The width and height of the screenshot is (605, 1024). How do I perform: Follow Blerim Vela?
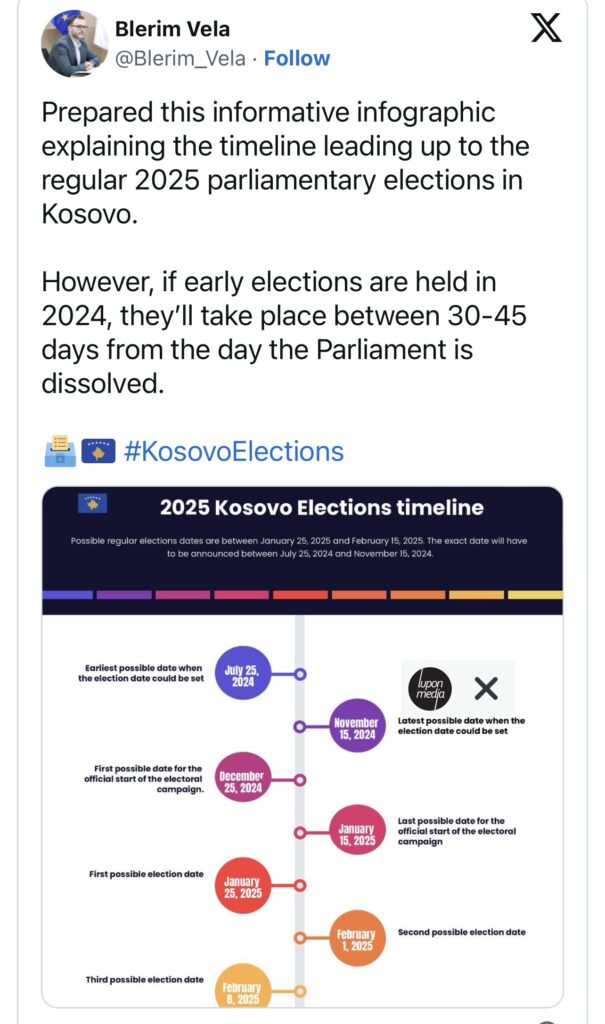tap(297, 58)
